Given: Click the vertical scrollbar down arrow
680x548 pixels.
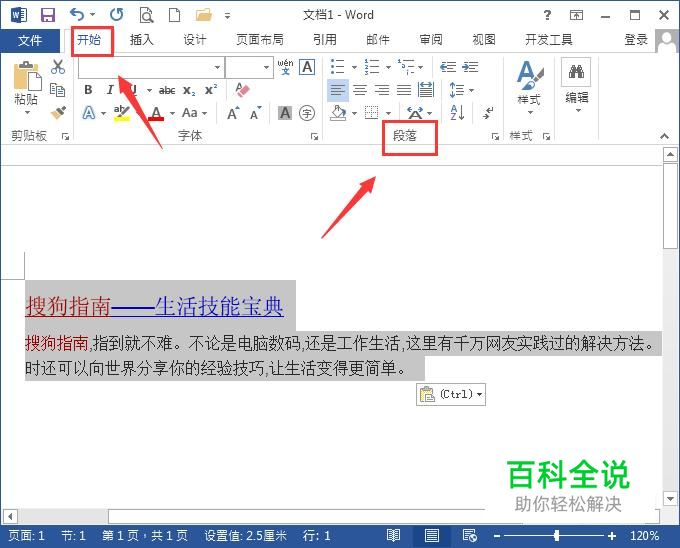Looking at the screenshot, I should (670, 499).
